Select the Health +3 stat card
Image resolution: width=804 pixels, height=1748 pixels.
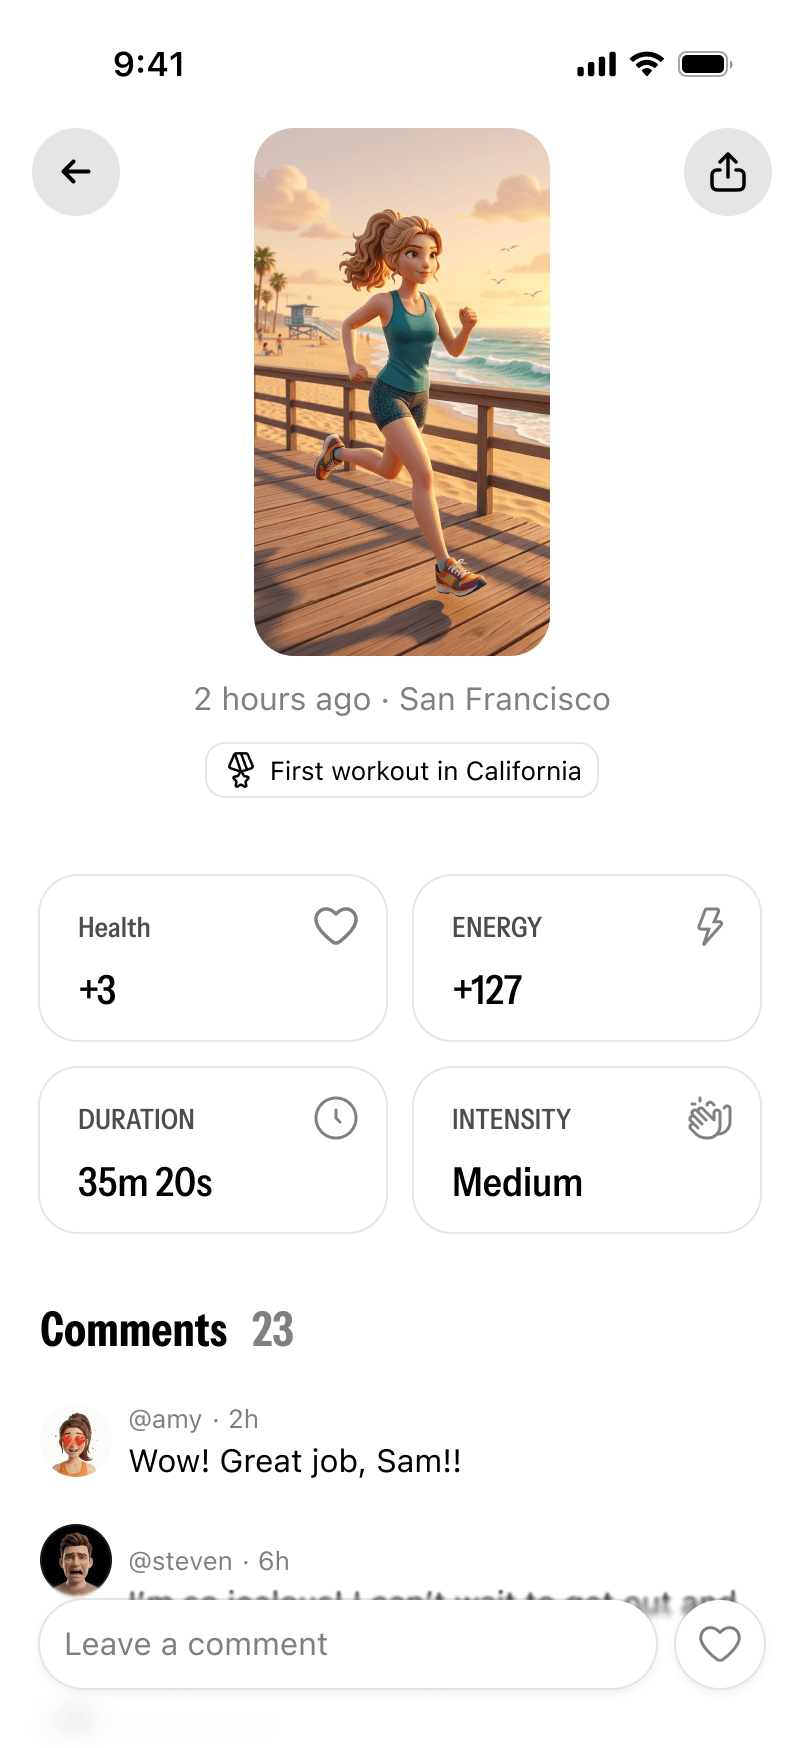(x=213, y=958)
